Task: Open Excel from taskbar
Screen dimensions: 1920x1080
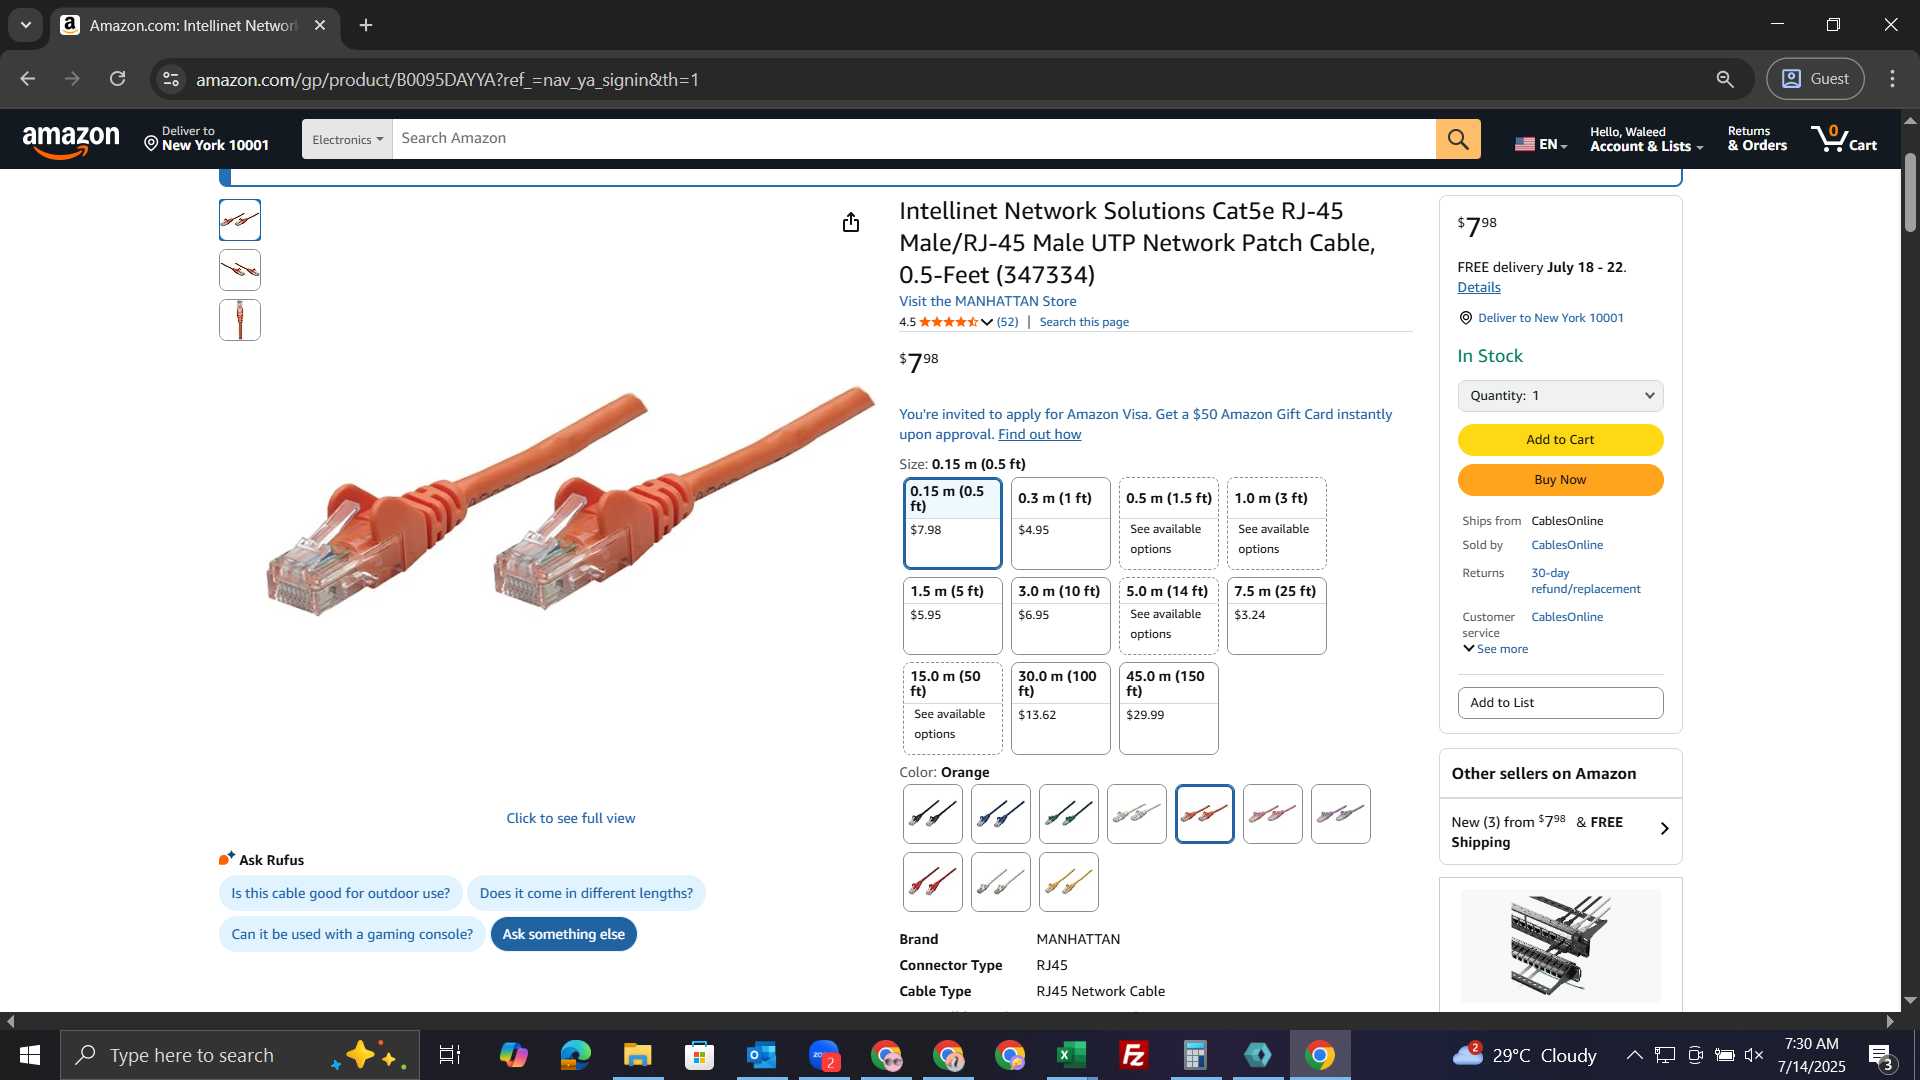Action: 1071,1055
